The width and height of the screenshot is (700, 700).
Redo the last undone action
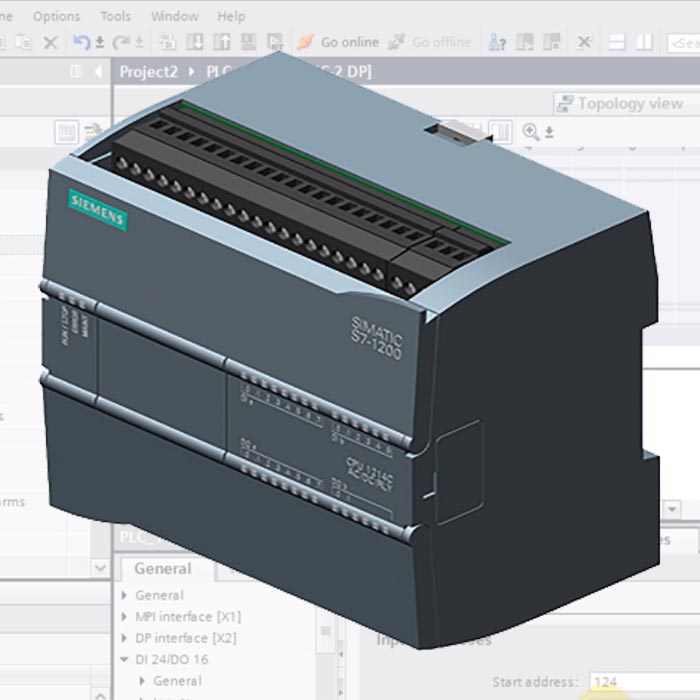click(121, 42)
